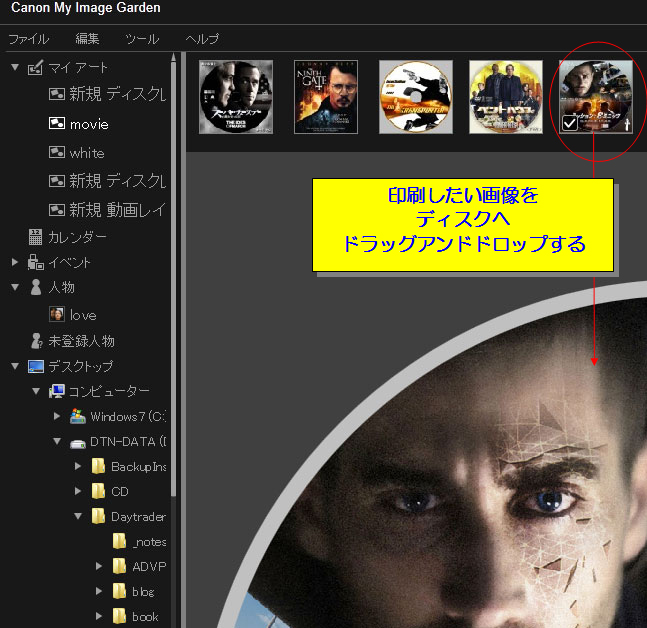Click the コンピューター icon
Image resolution: width=647 pixels, height=628 pixels.
coord(57,391)
